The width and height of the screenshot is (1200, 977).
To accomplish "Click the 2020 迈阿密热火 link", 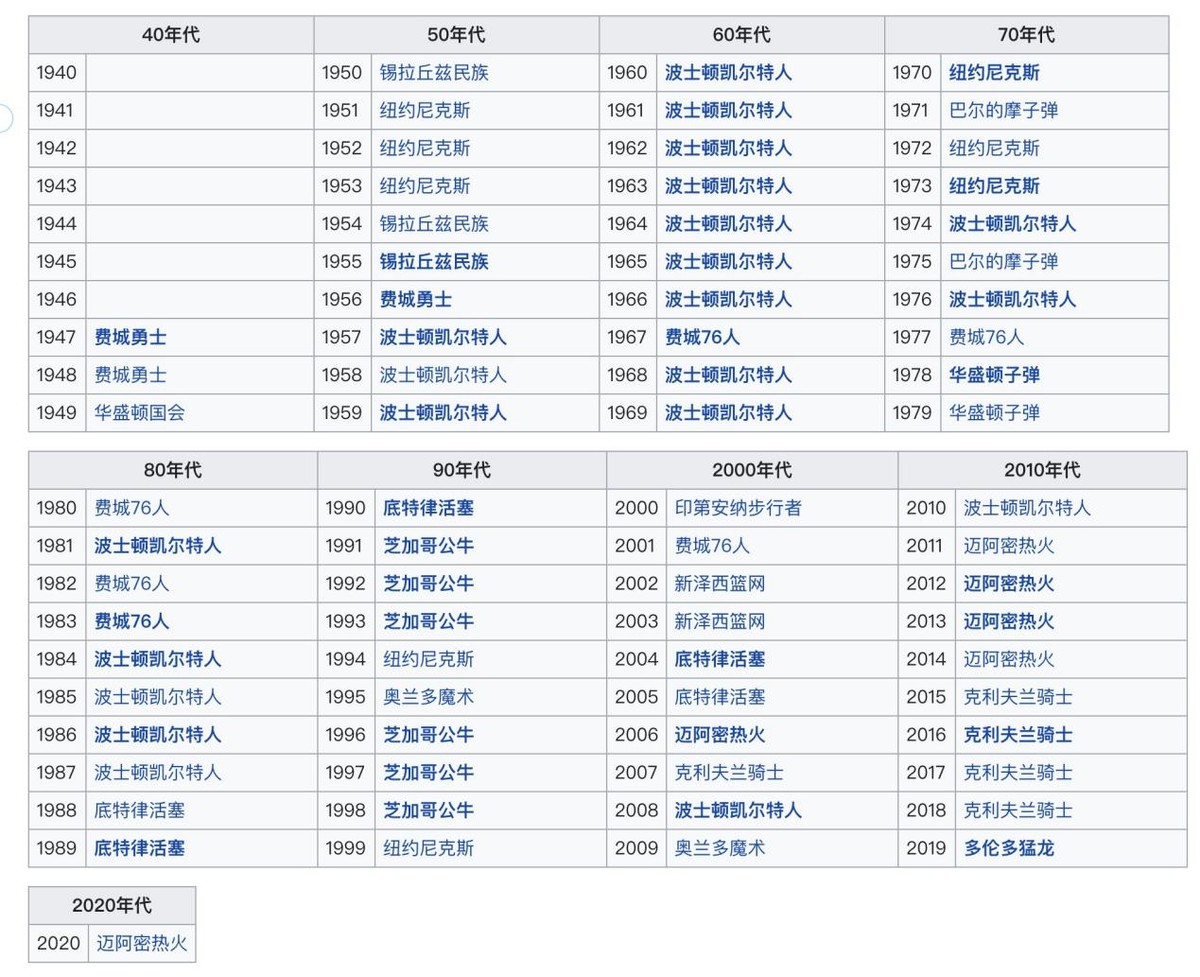I will pyautogui.click(x=142, y=943).
